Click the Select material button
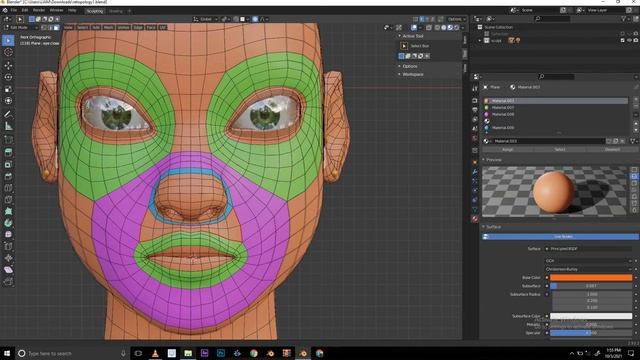Screen dimensions: 640x360 click(560, 150)
